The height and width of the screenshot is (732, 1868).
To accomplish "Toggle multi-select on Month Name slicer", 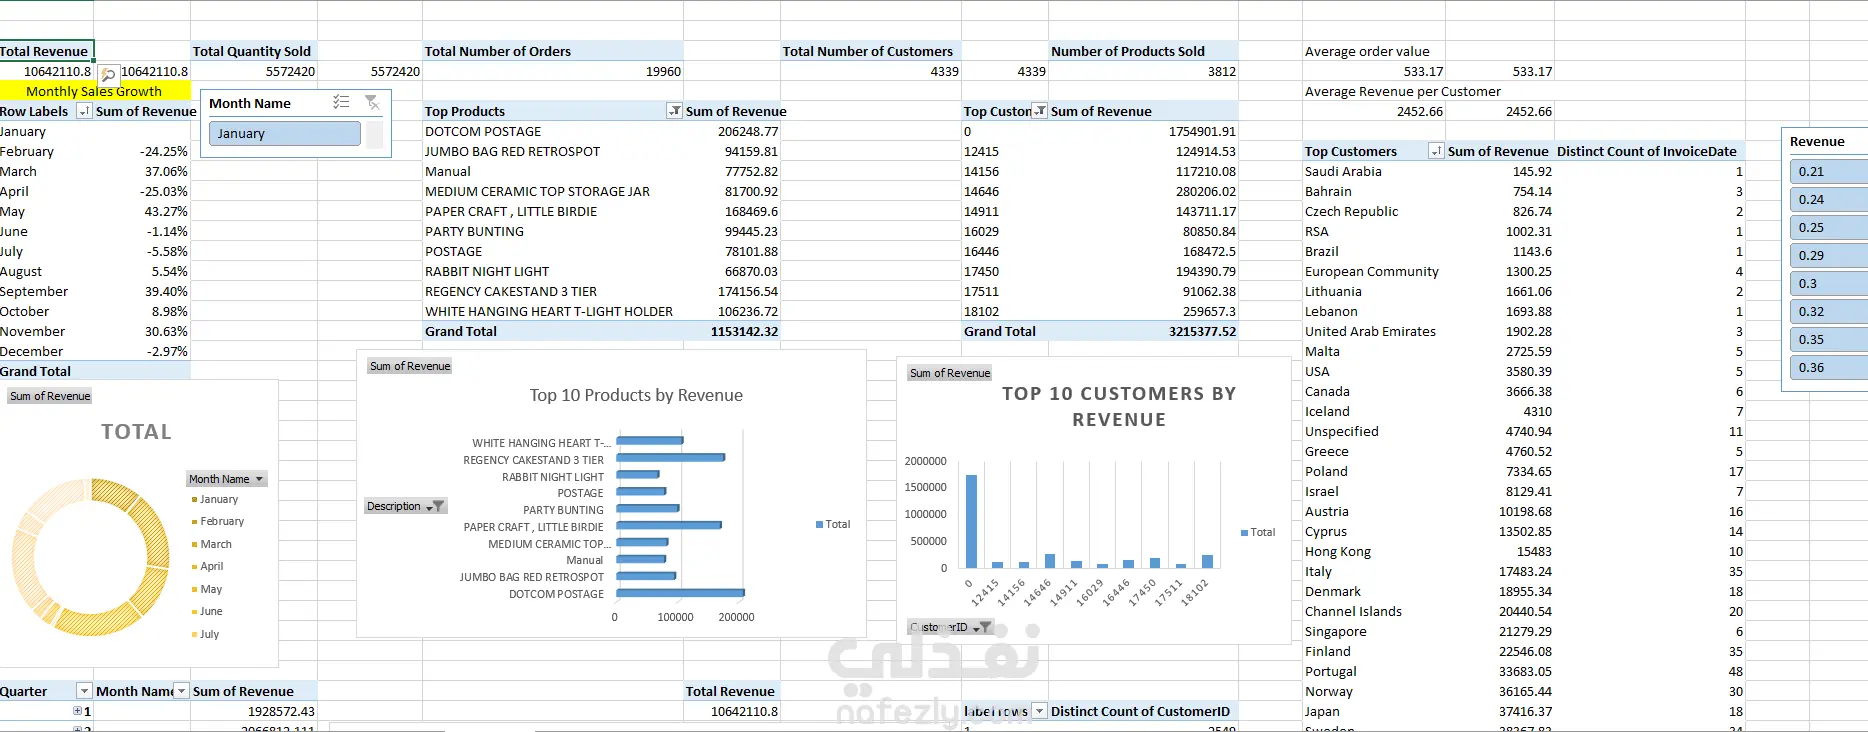I will pyautogui.click(x=341, y=103).
